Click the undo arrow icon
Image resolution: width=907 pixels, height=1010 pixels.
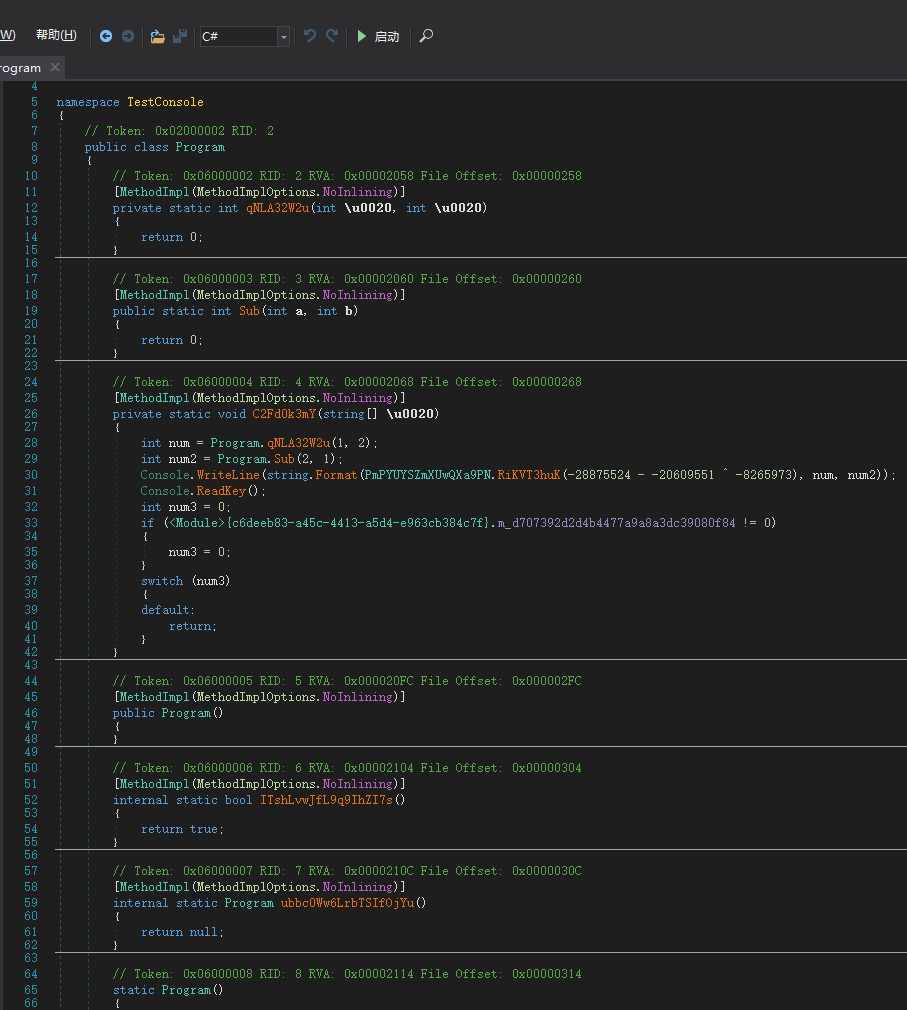(x=310, y=36)
